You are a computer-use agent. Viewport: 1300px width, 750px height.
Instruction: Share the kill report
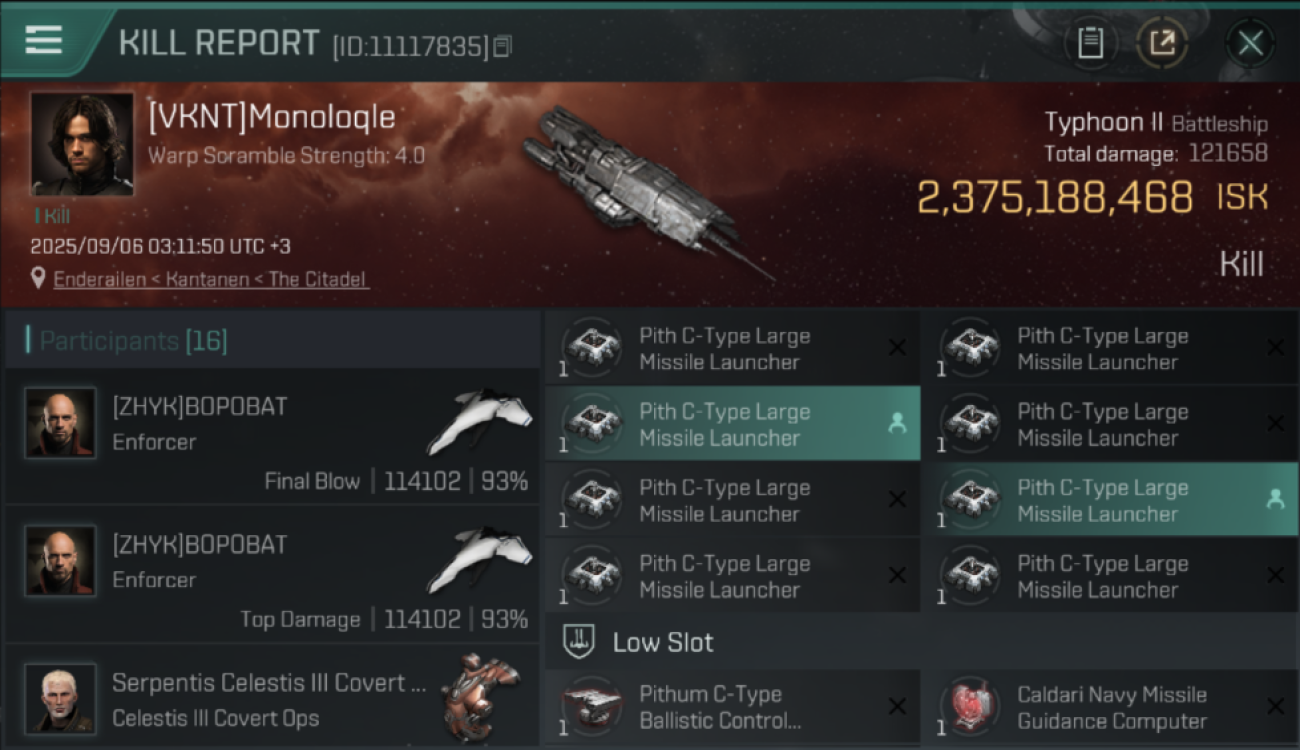coord(1161,43)
